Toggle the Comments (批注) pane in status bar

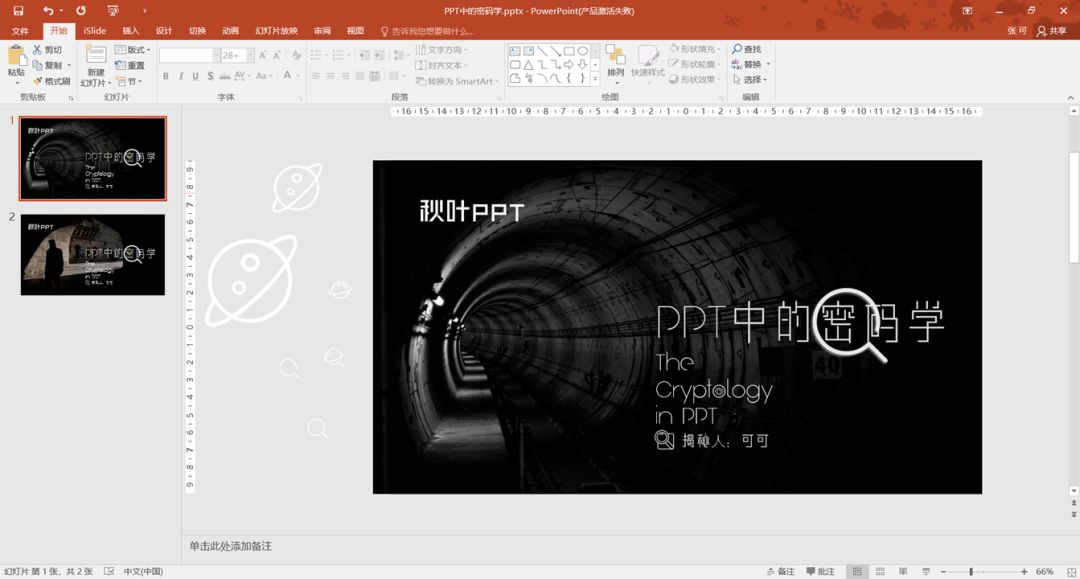819,571
